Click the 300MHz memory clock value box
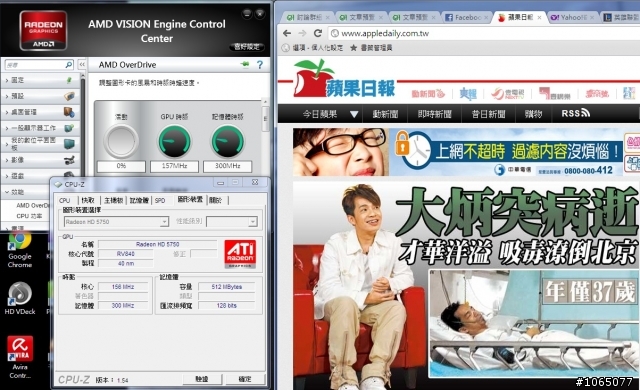Image resolution: width=640 pixels, height=390 pixels. [x=227, y=166]
